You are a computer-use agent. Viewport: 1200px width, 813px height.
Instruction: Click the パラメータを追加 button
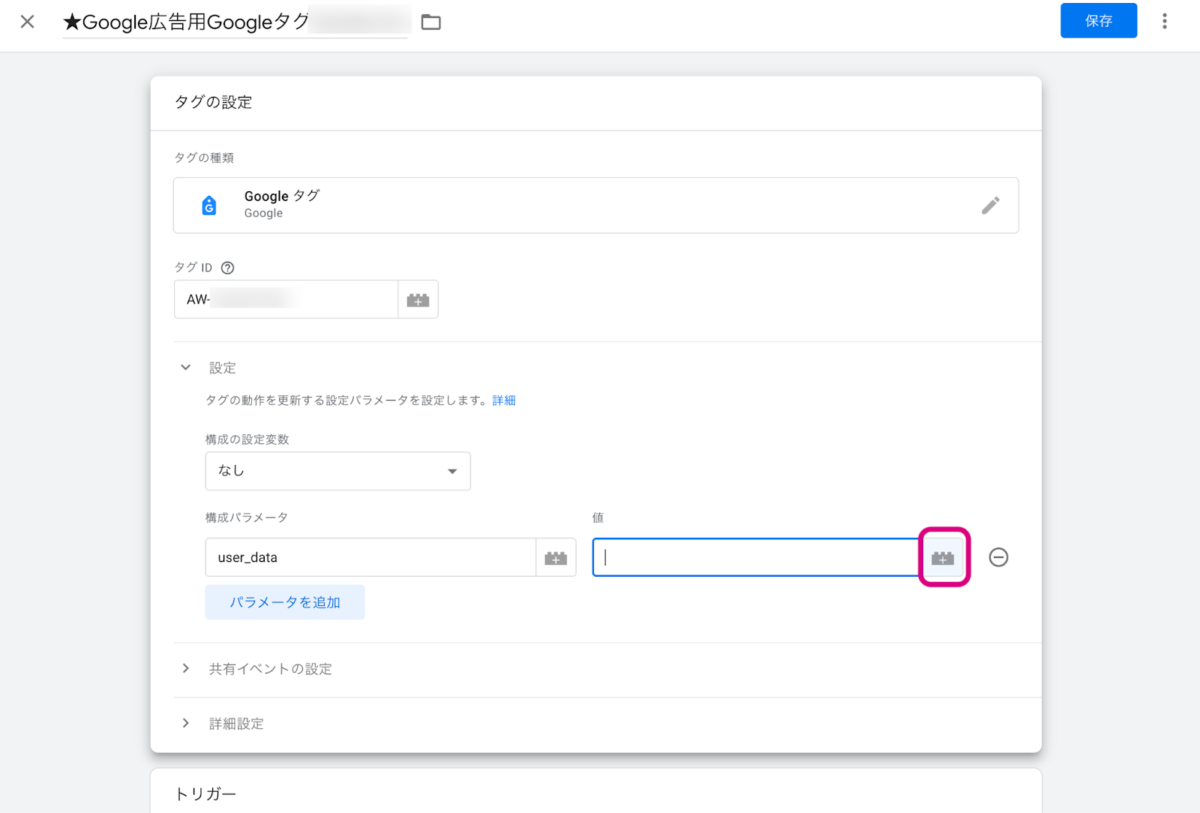click(285, 602)
